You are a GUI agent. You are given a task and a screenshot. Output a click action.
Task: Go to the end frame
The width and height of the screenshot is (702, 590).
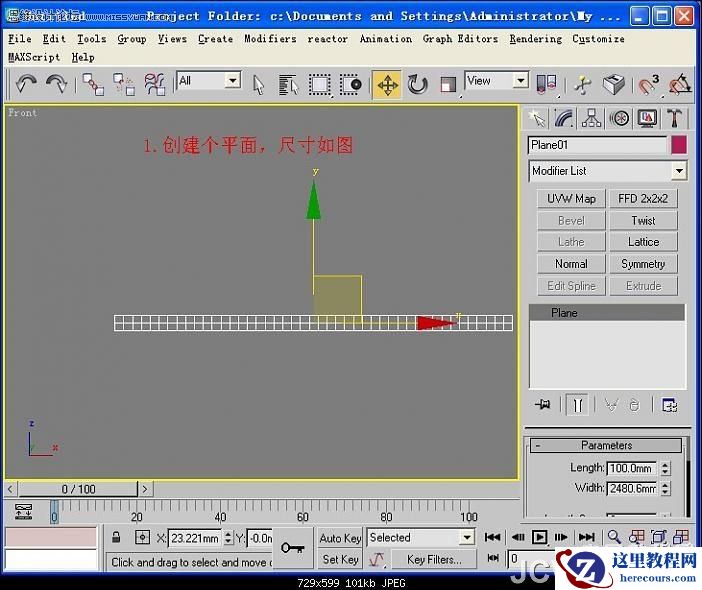point(586,537)
